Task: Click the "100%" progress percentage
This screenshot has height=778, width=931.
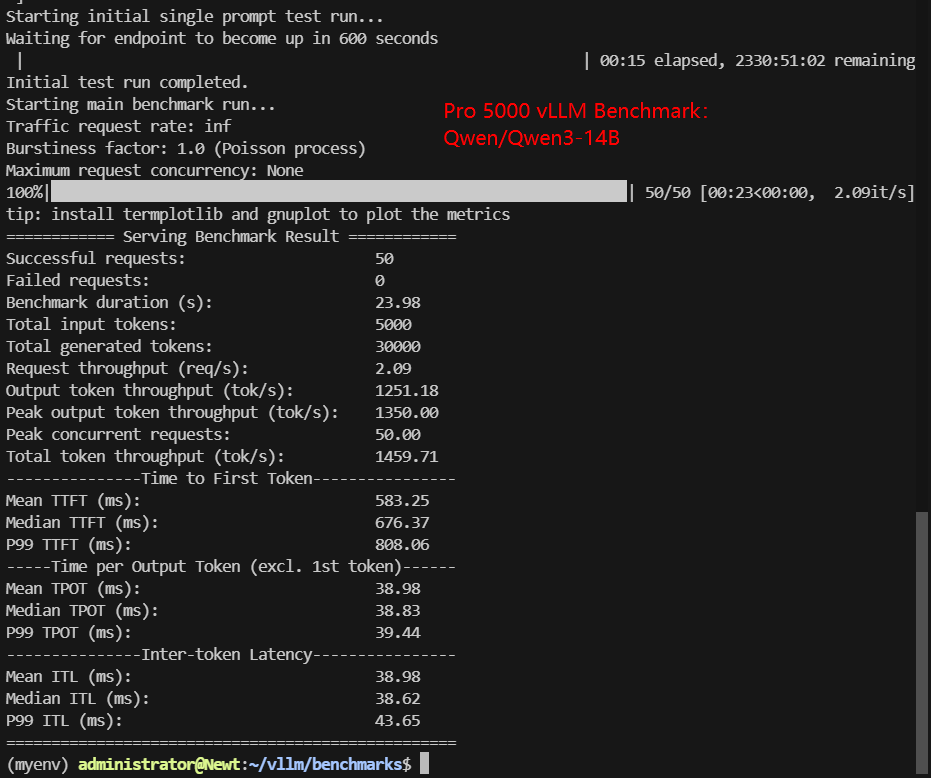Action: point(24,192)
